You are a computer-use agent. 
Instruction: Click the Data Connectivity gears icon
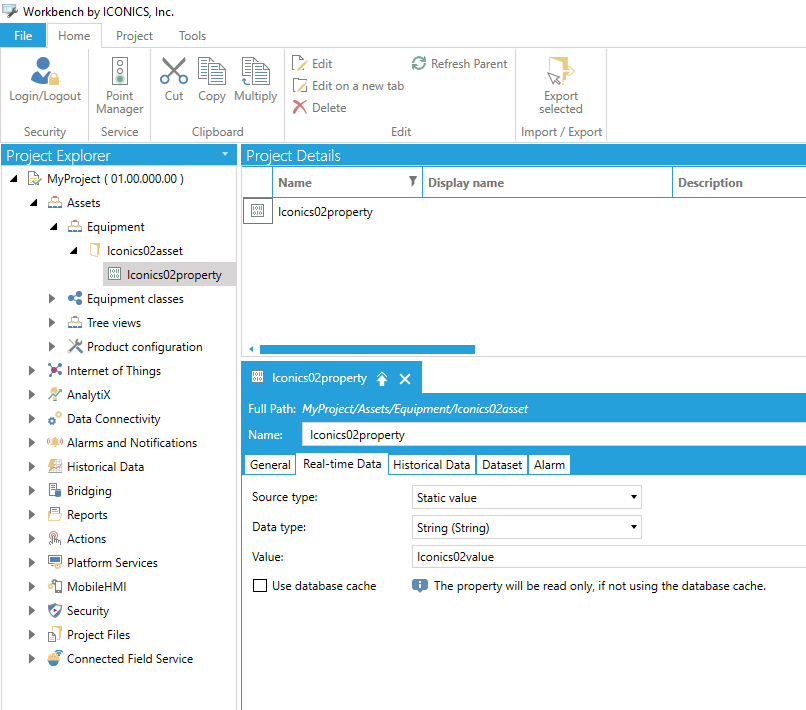click(x=55, y=419)
